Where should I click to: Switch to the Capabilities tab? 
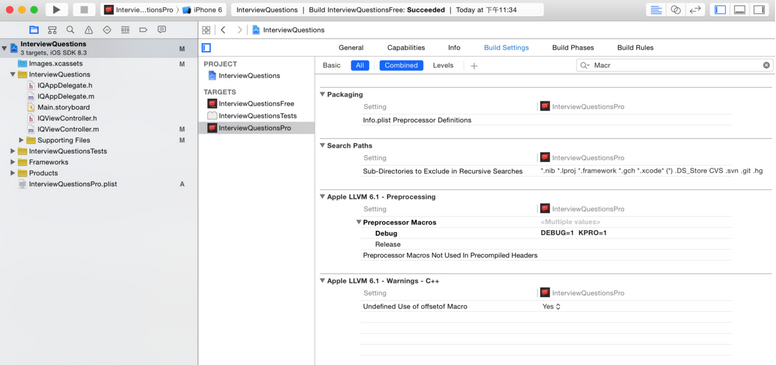(406, 47)
